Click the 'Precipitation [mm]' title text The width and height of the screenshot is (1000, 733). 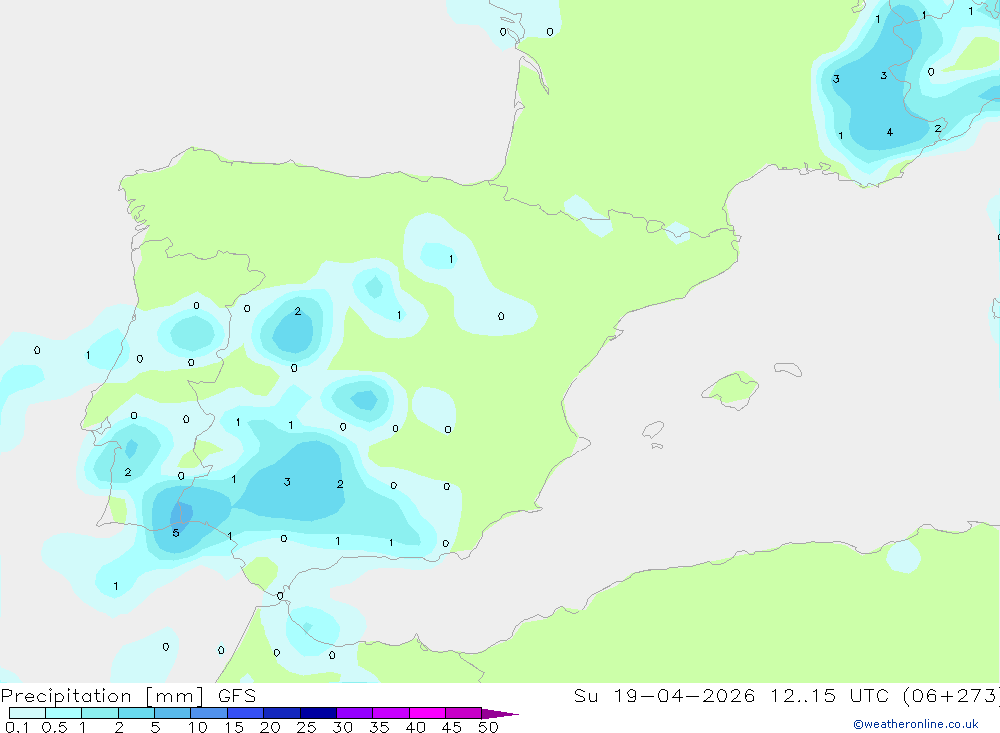point(102,696)
